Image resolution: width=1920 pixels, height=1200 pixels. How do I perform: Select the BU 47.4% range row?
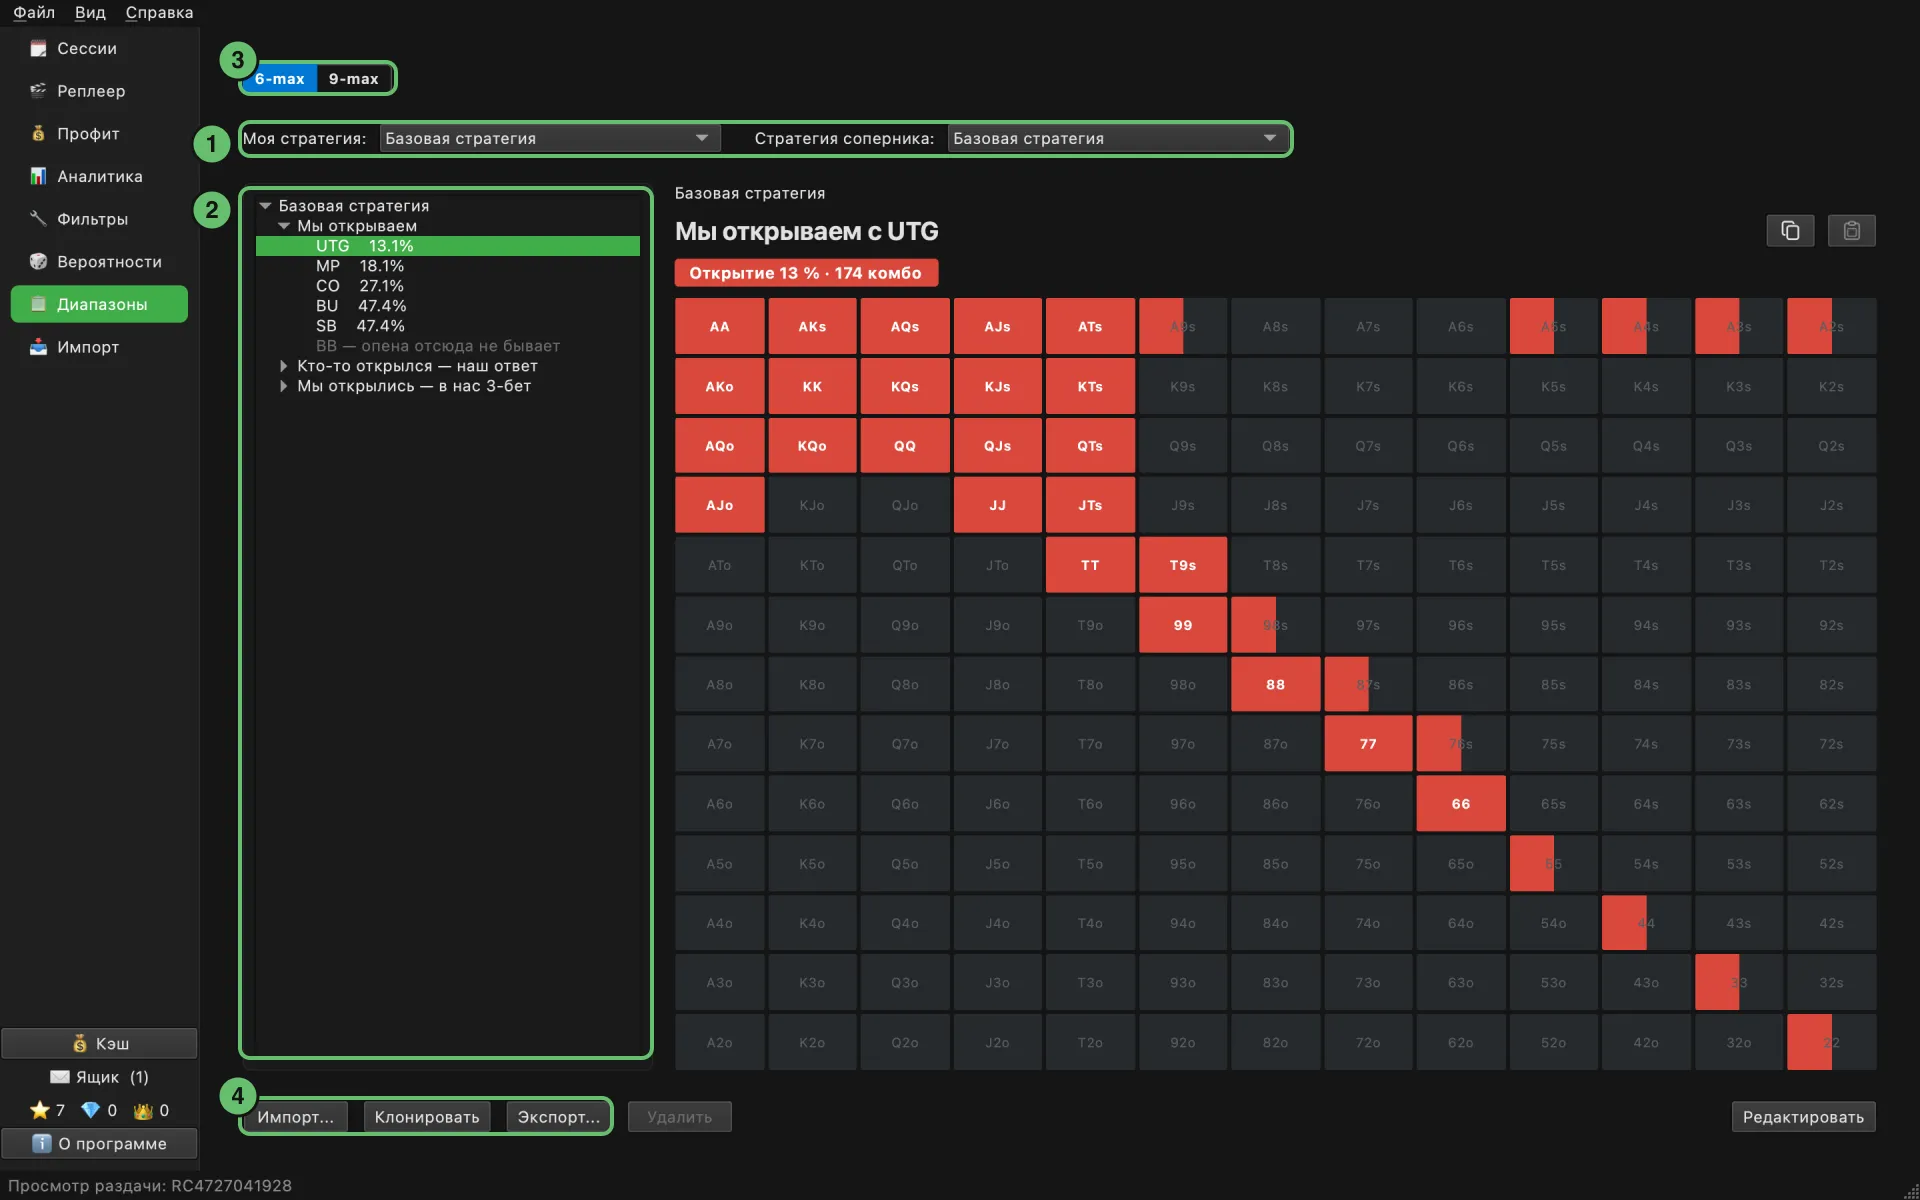pyautogui.click(x=448, y=306)
